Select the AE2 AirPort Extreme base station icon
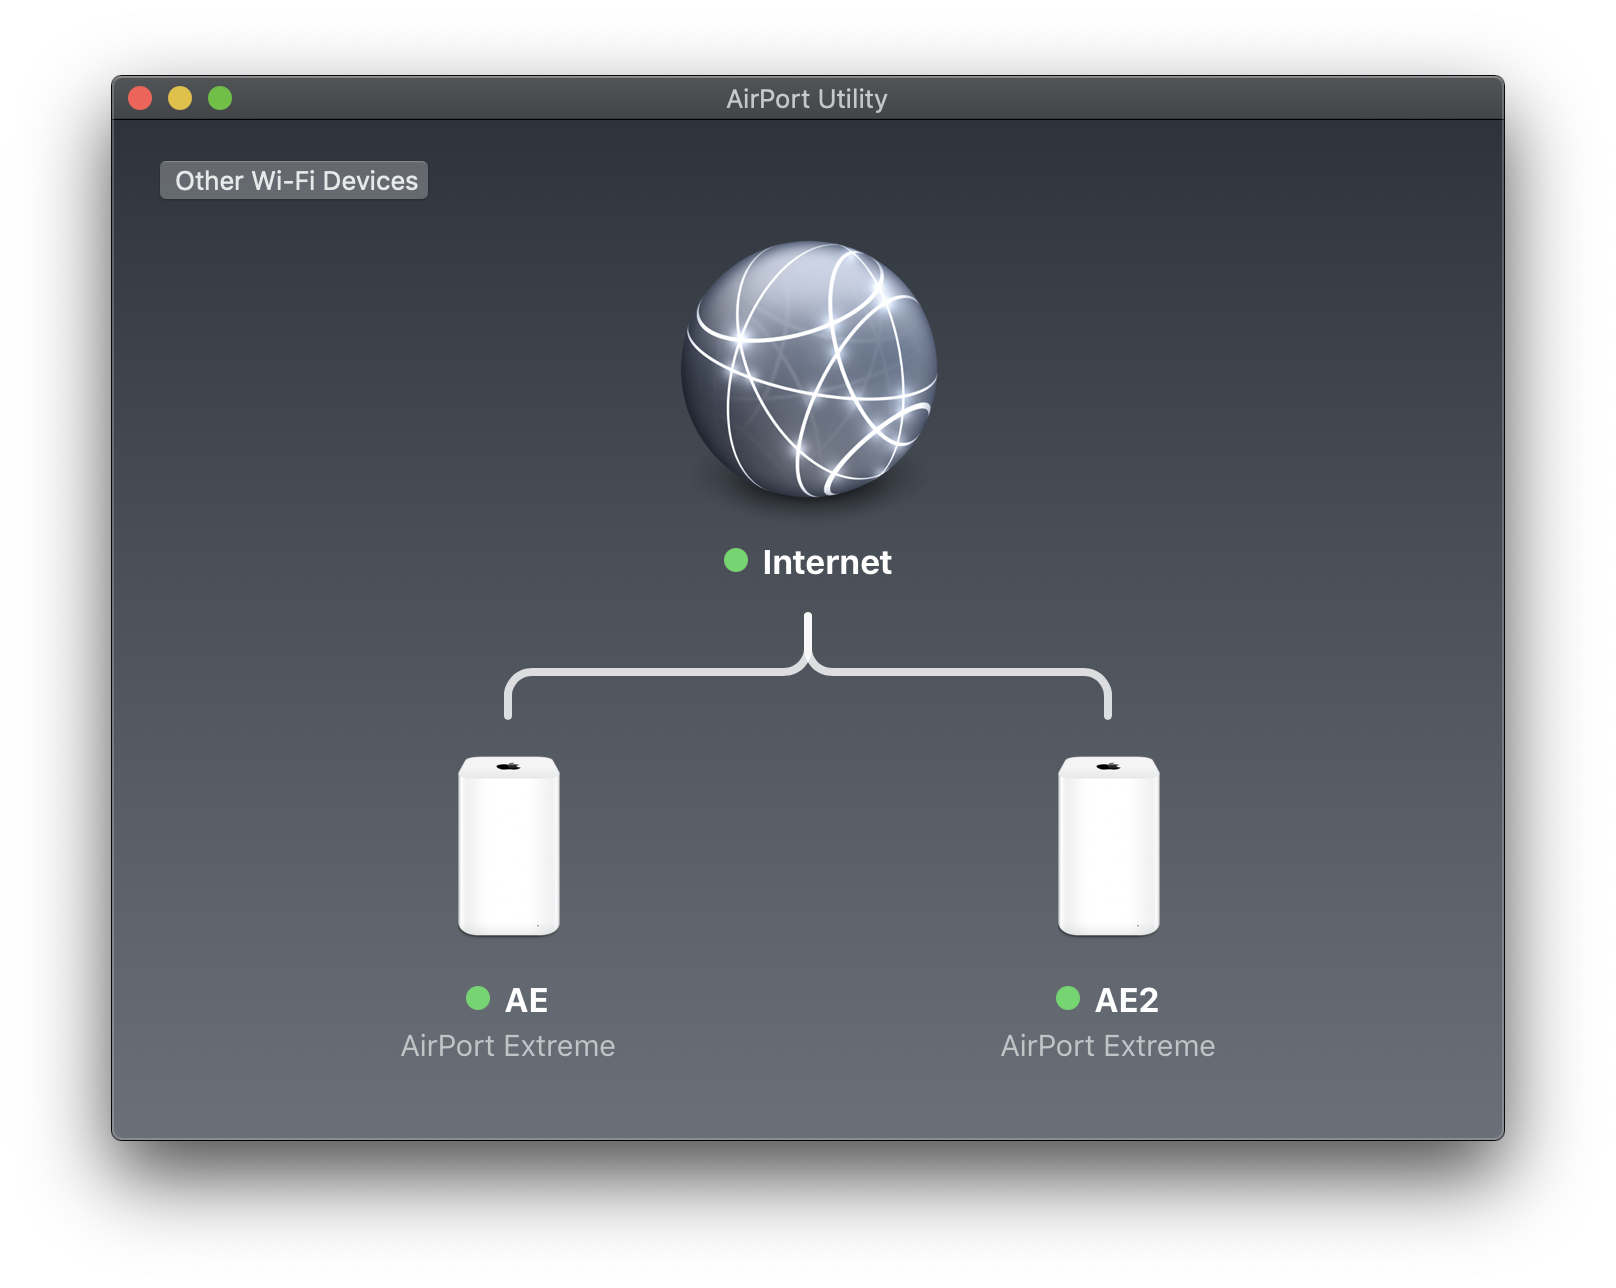This screenshot has height=1288, width=1616. point(1109,846)
